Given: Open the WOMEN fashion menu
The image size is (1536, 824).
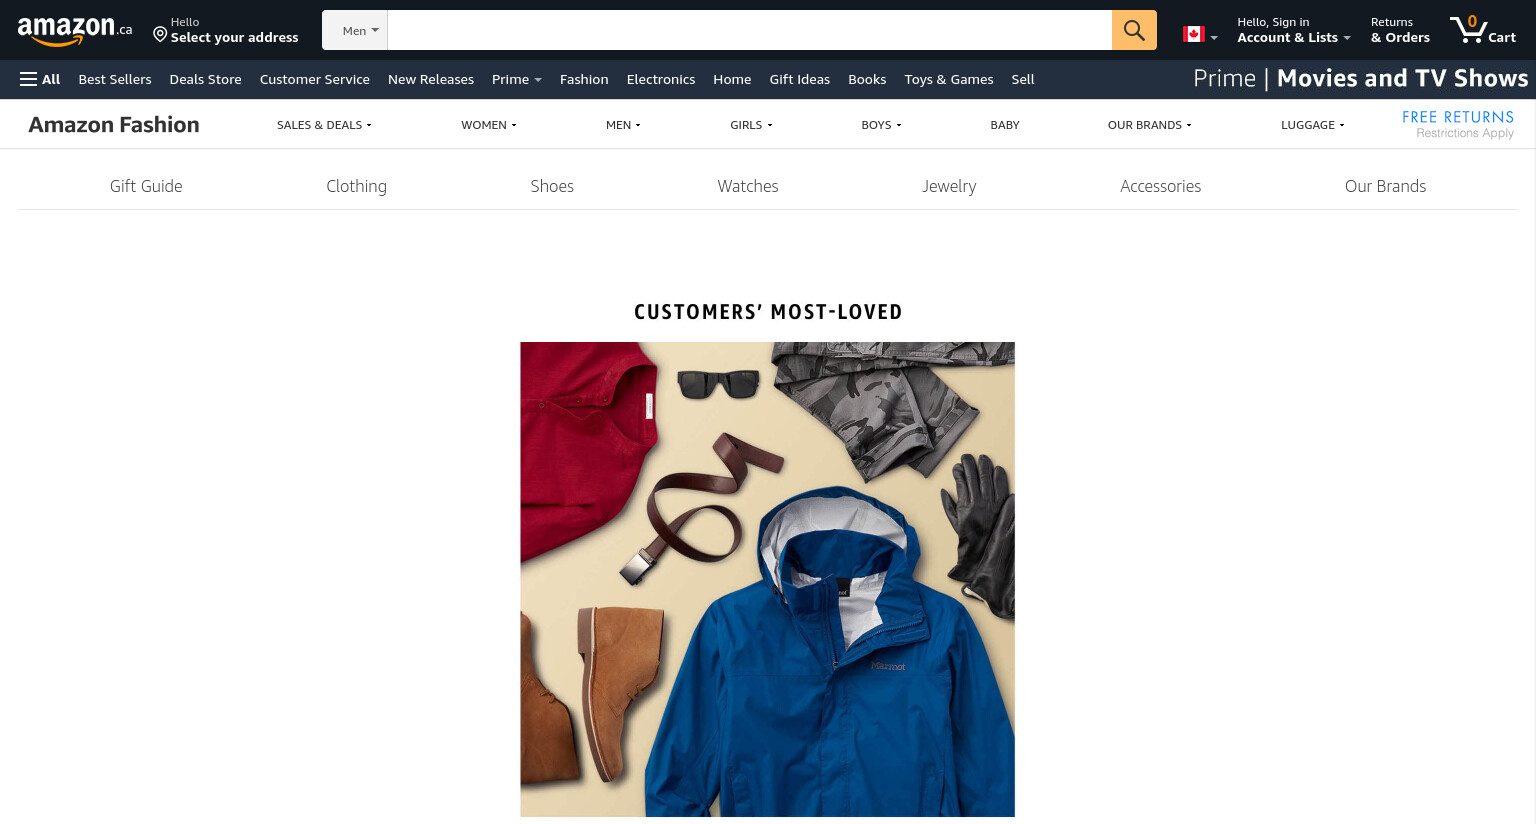Looking at the screenshot, I should click(488, 125).
